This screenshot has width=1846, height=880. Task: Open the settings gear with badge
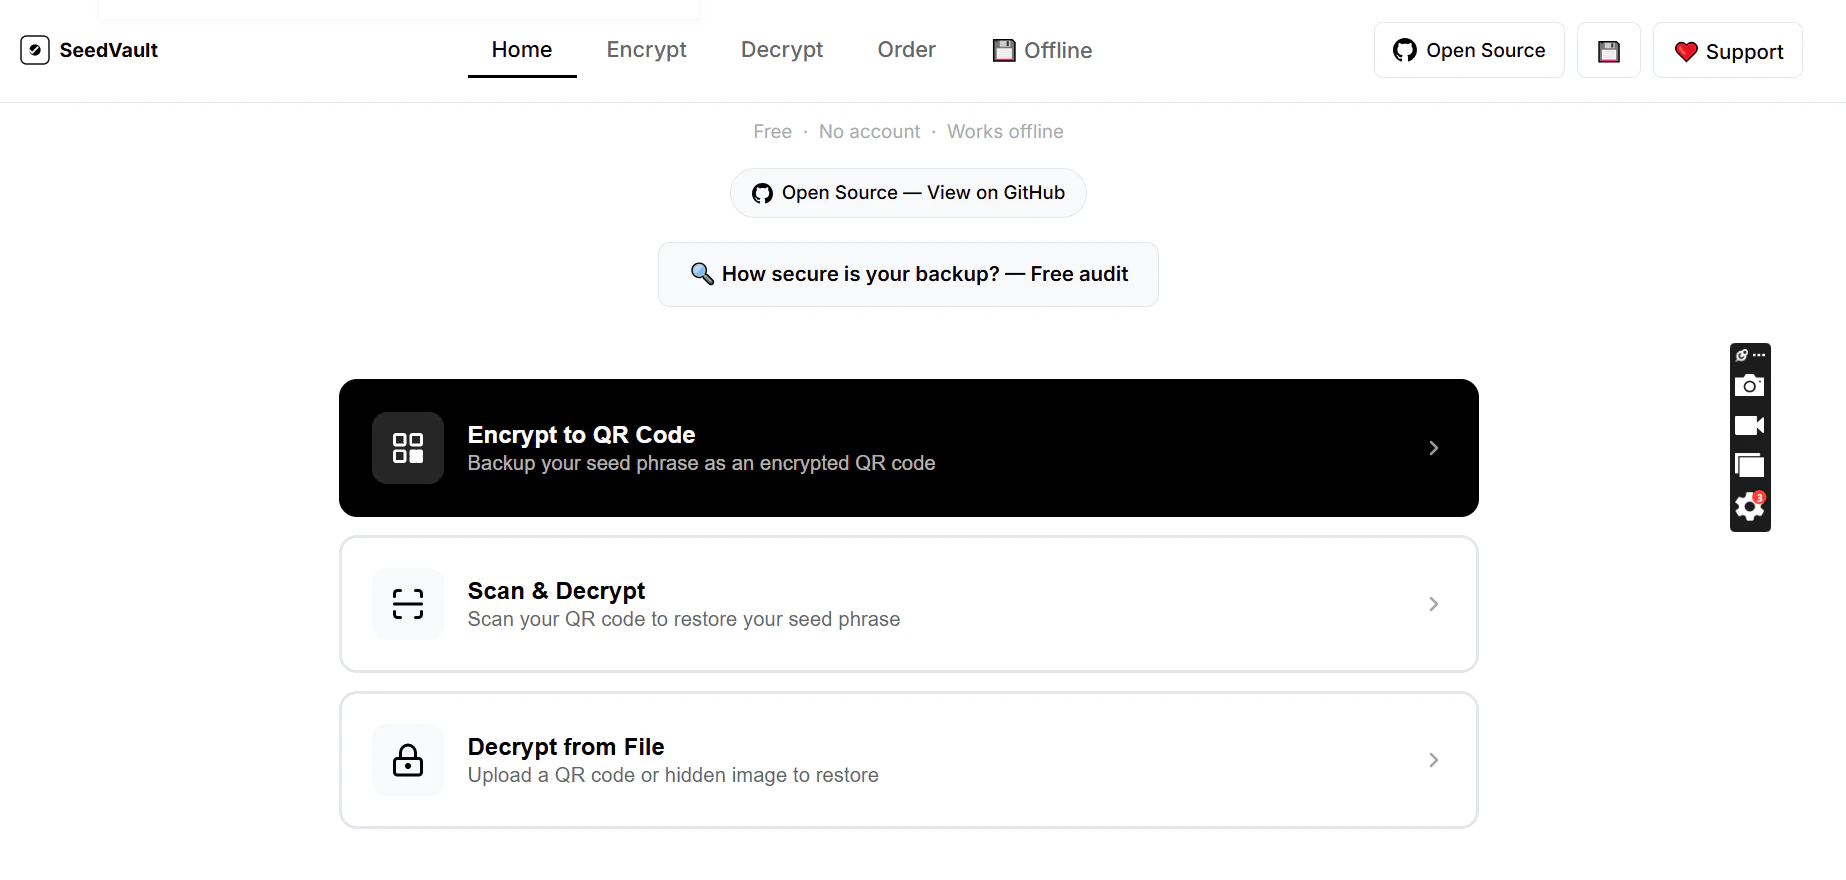point(1749,507)
